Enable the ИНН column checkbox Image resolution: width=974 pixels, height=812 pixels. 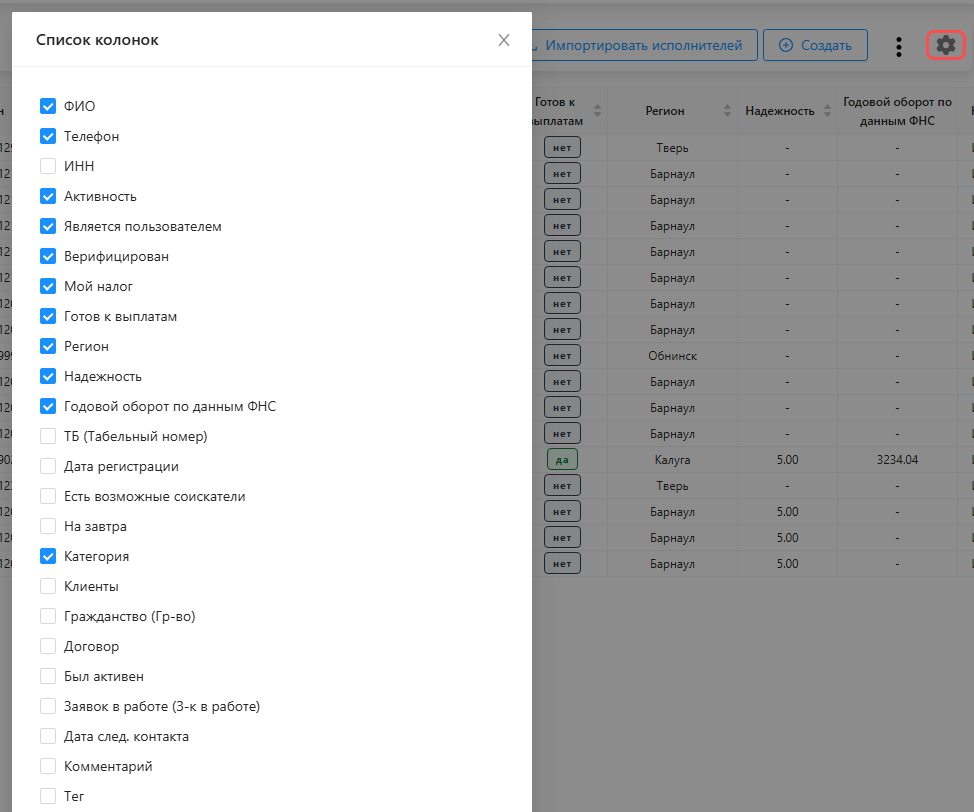point(48,167)
